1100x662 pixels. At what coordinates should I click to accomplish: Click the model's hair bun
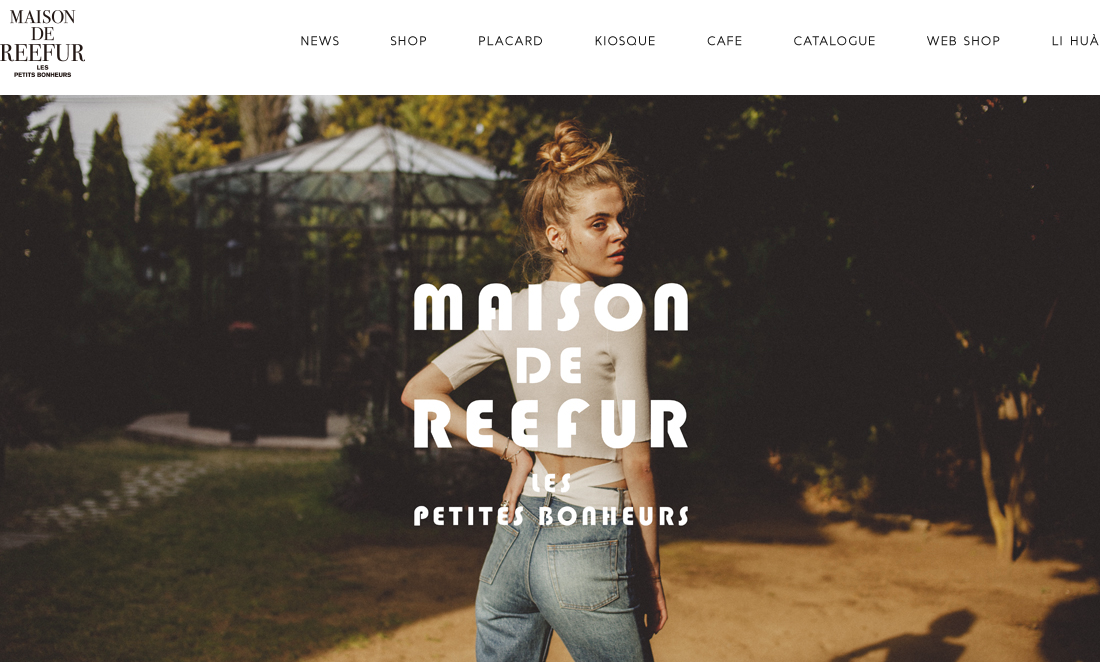pyautogui.click(x=570, y=146)
